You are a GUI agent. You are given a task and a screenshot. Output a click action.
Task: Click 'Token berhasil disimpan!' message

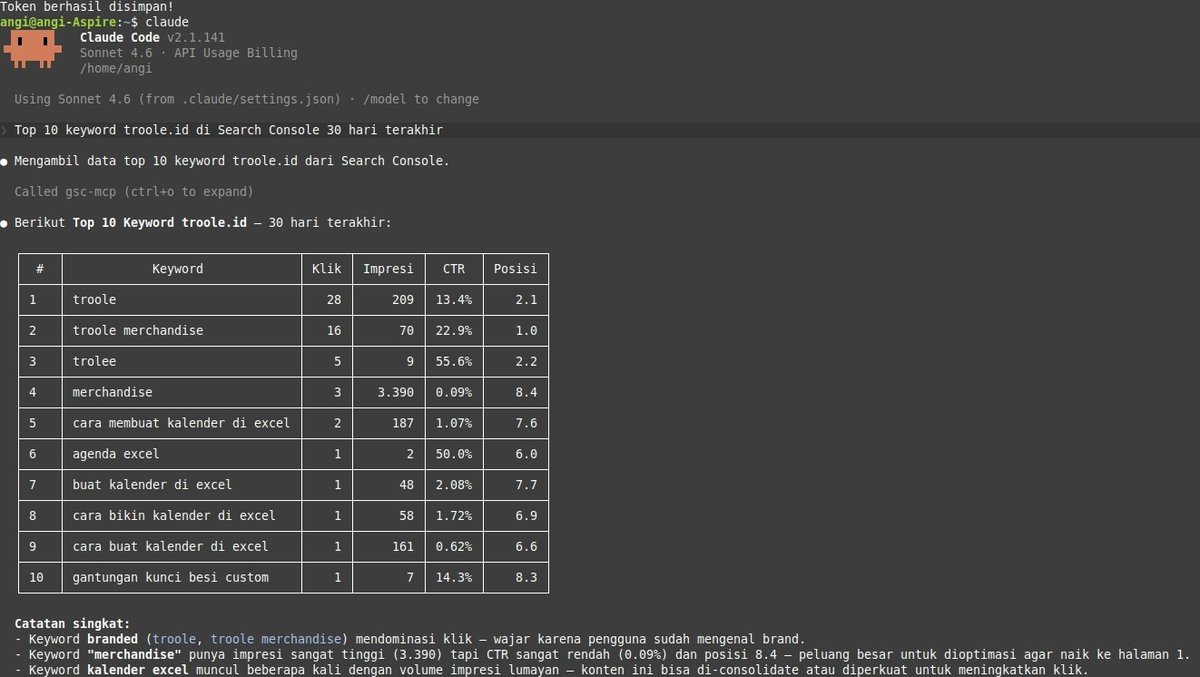[87, 7]
